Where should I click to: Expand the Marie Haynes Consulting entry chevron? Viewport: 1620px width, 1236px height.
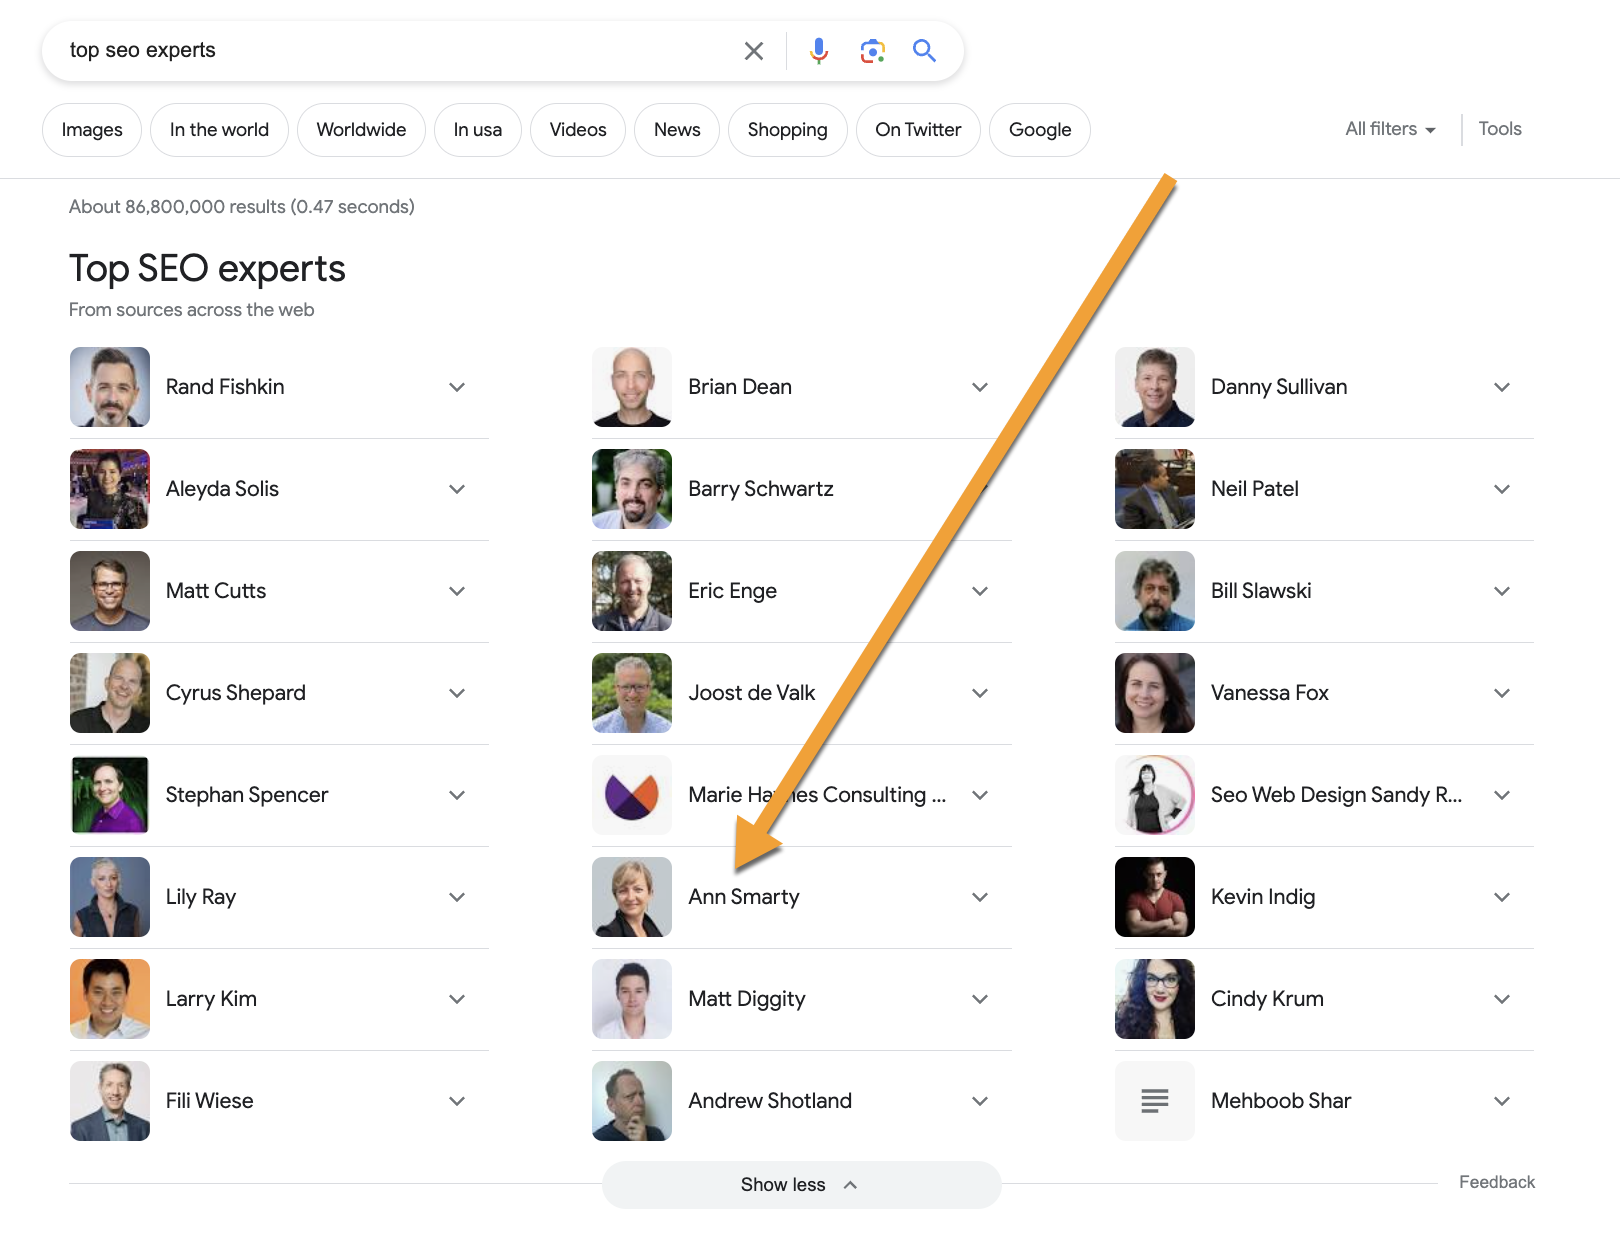pyautogui.click(x=980, y=795)
